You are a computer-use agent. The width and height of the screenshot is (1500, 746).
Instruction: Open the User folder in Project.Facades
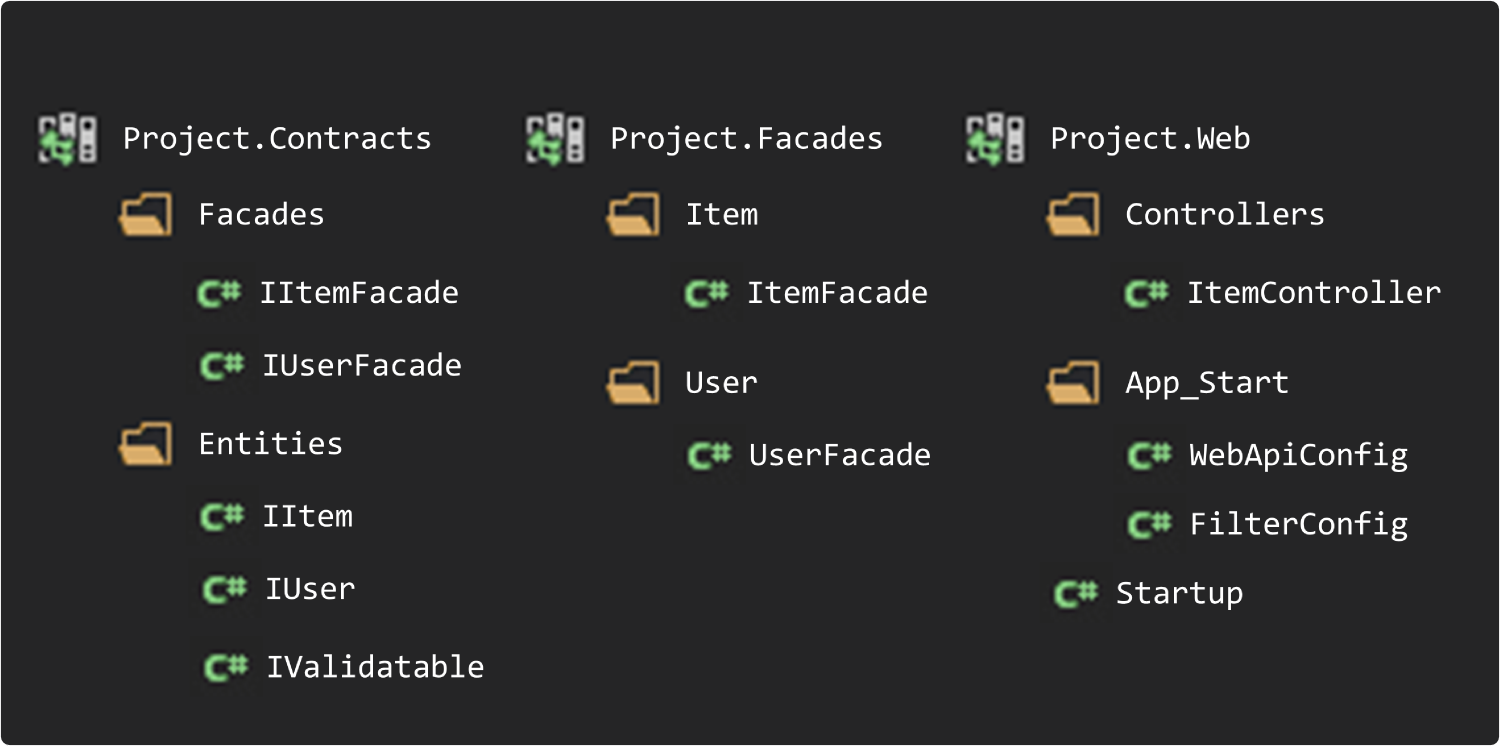click(x=632, y=384)
